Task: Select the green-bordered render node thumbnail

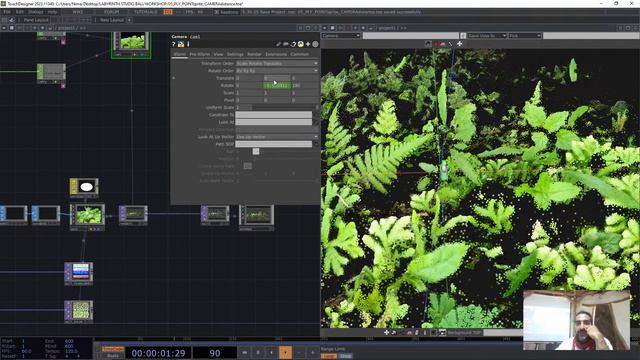Action: 131,43
